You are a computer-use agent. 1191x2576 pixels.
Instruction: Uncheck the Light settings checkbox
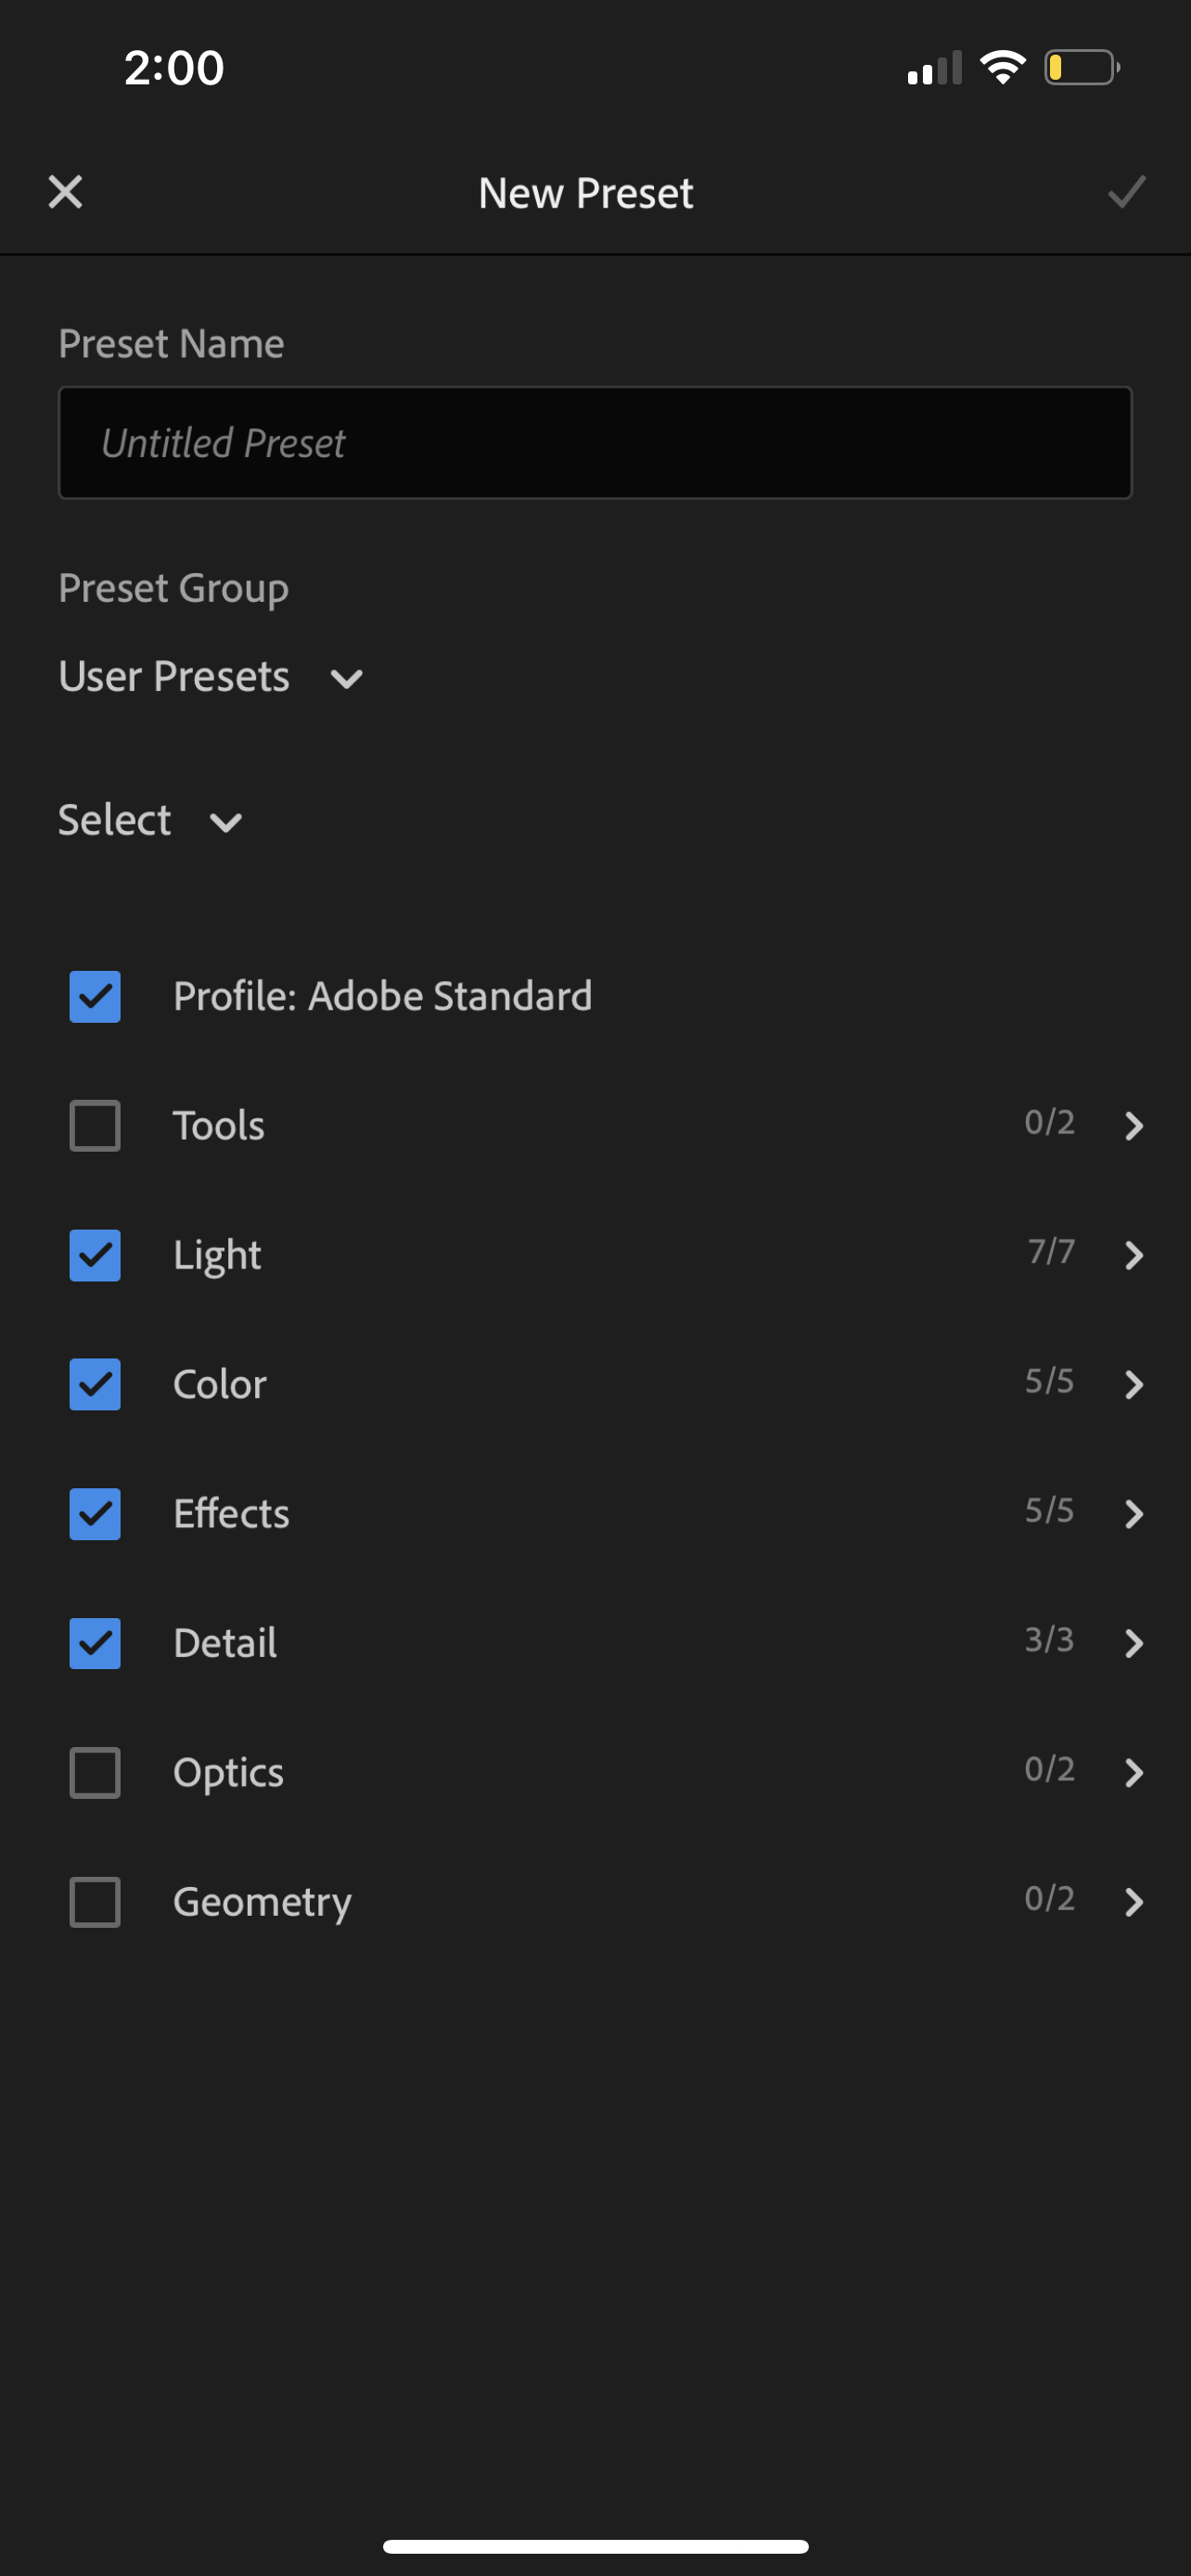click(x=95, y=1255)
